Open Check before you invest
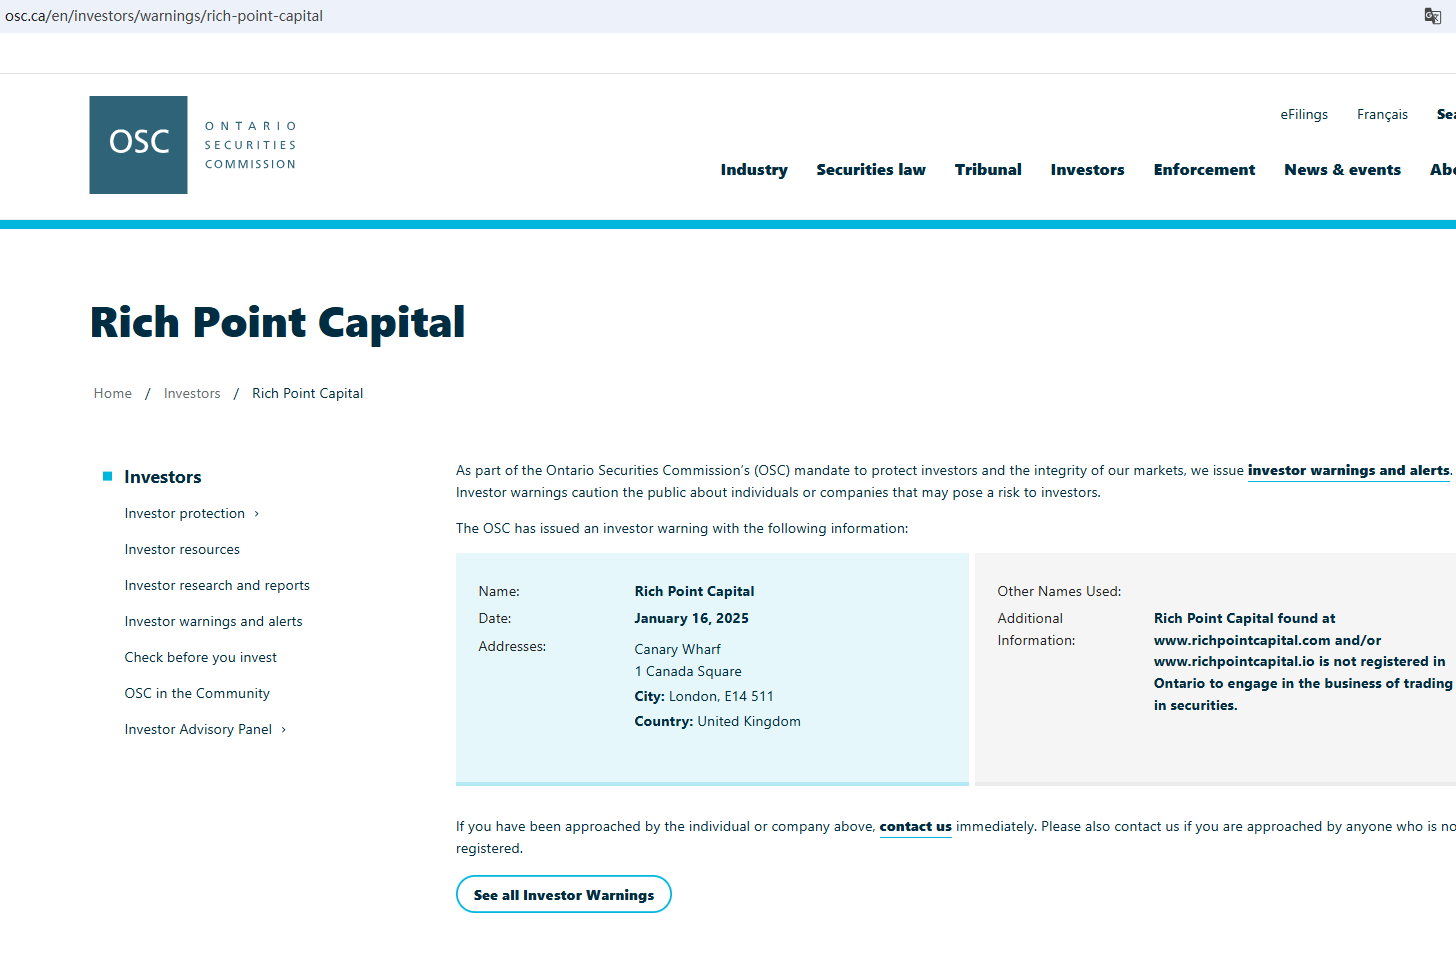The width and height of the screenshot is (1456, 974). (x=201, y=658)
